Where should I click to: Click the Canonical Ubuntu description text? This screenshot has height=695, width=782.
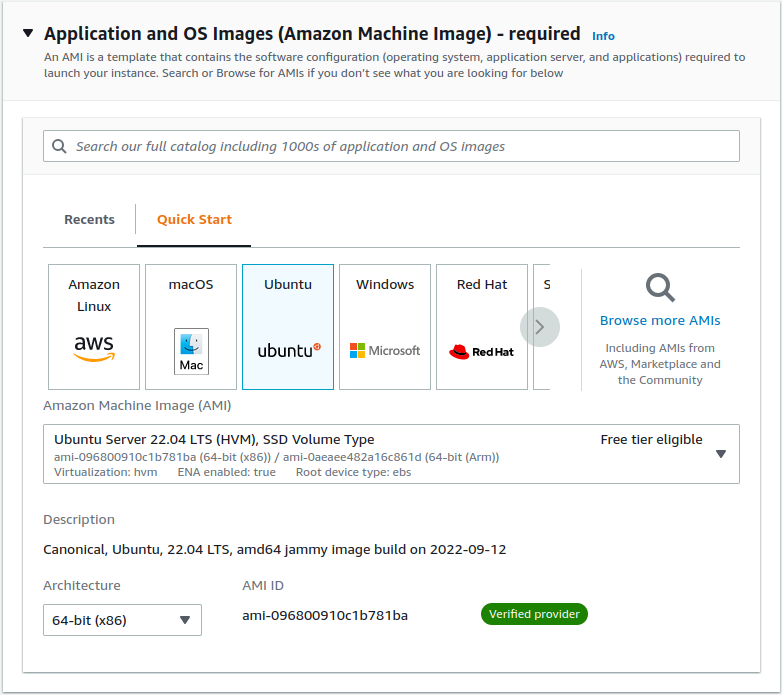[275, 549]
